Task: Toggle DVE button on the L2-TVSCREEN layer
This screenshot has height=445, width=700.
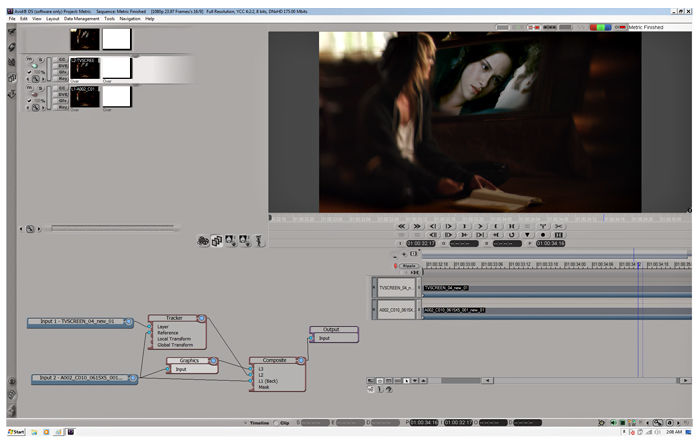Action: 62,66
